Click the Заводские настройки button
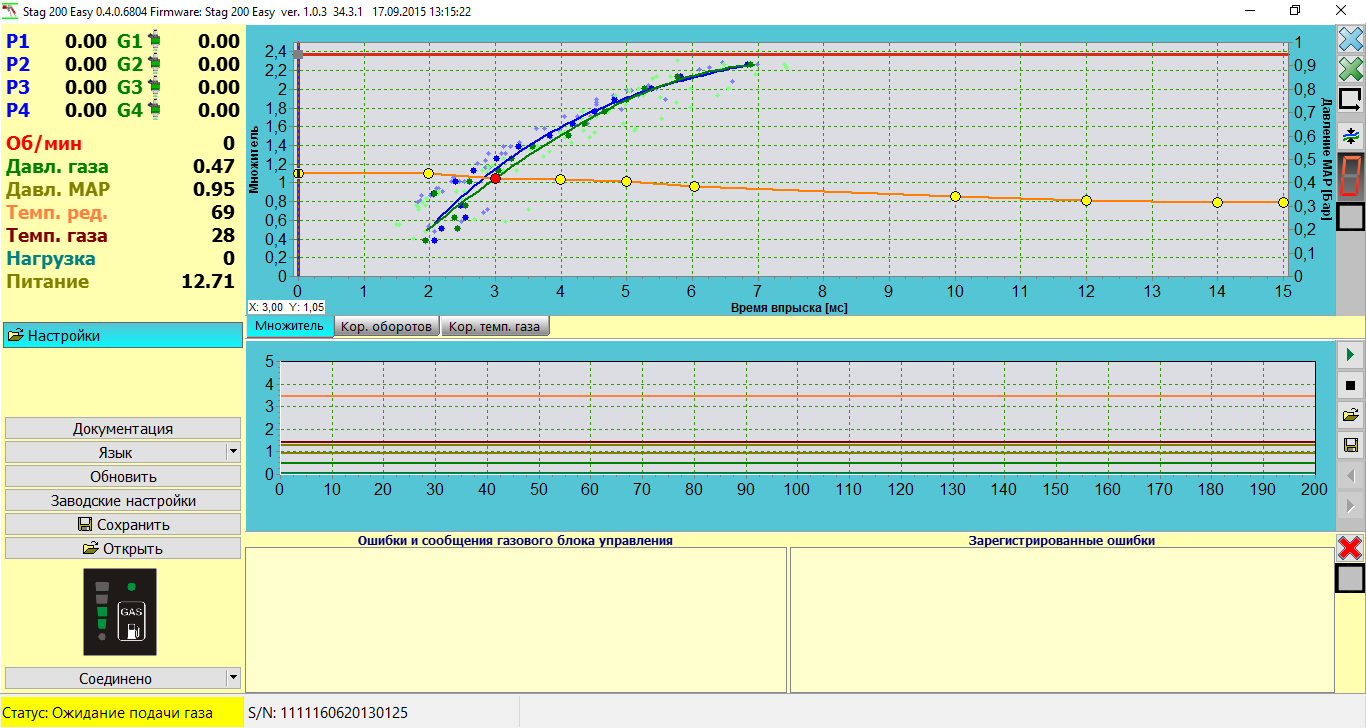 (x=123, y=500)
